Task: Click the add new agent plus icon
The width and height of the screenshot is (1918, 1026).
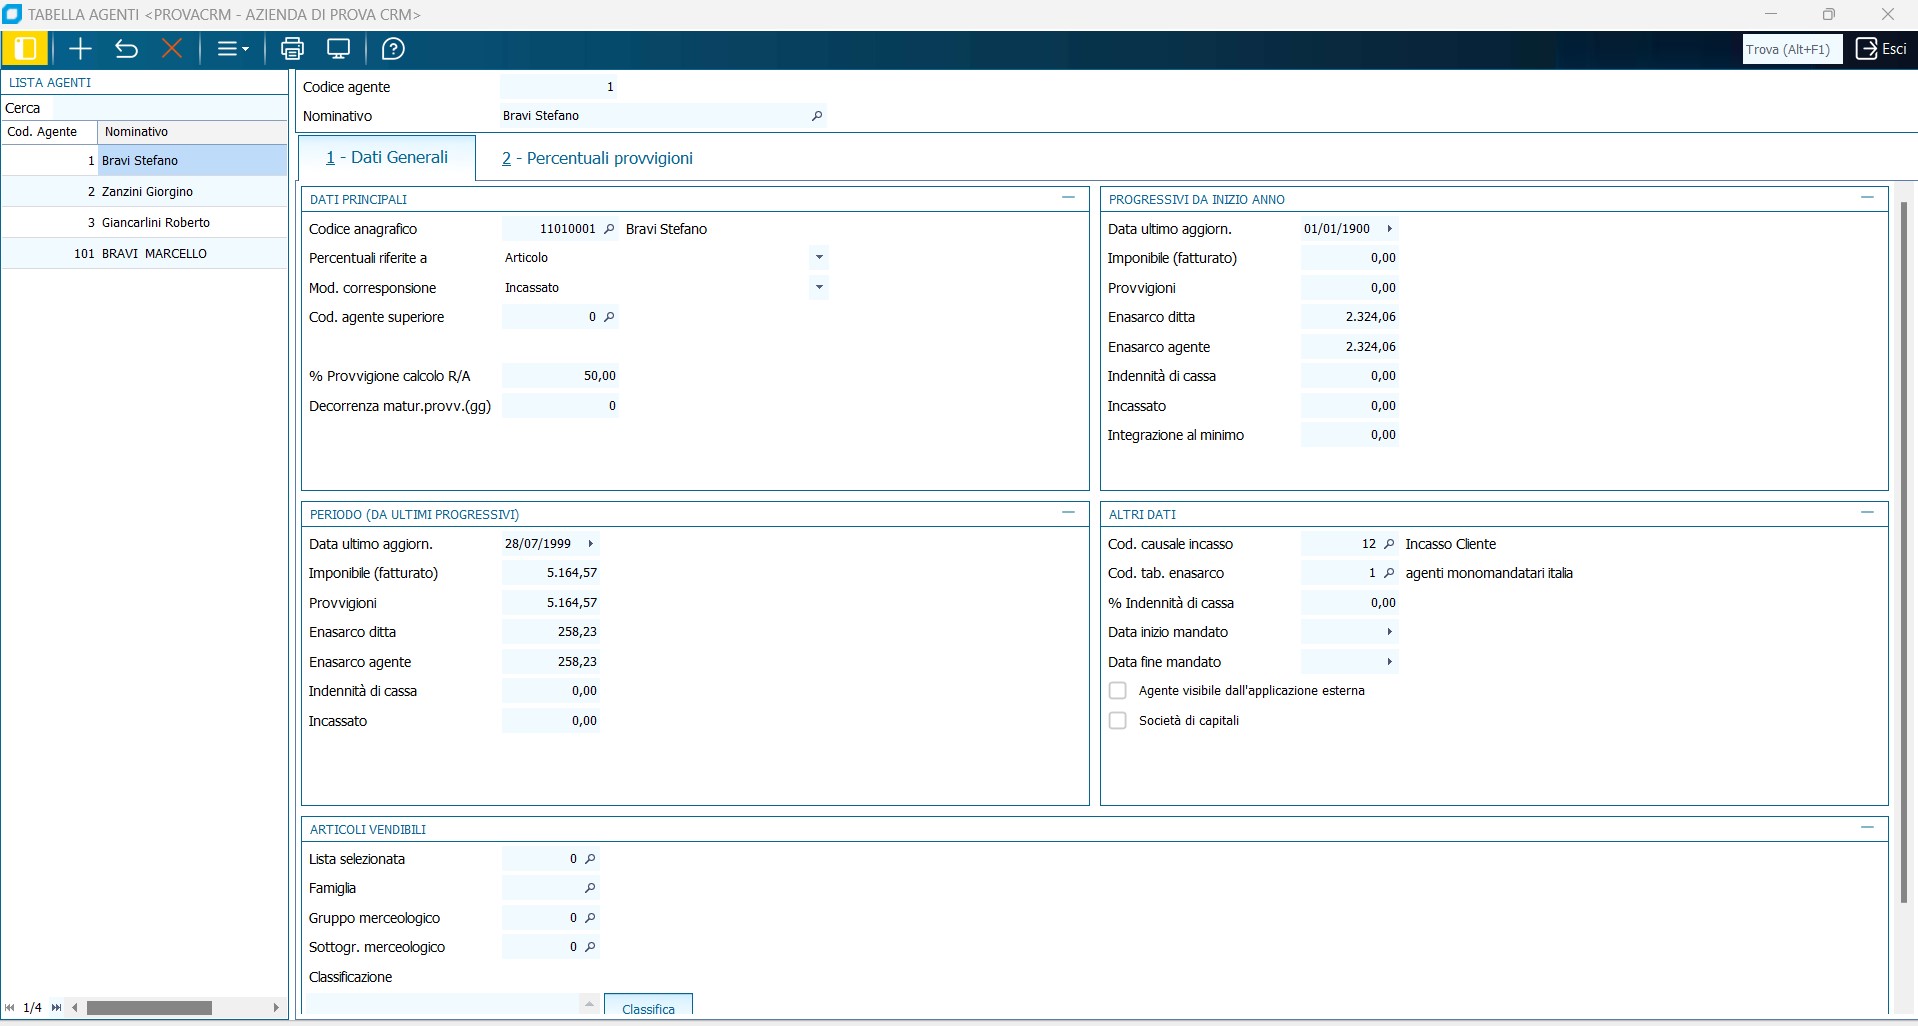Action: pos(80,49)
